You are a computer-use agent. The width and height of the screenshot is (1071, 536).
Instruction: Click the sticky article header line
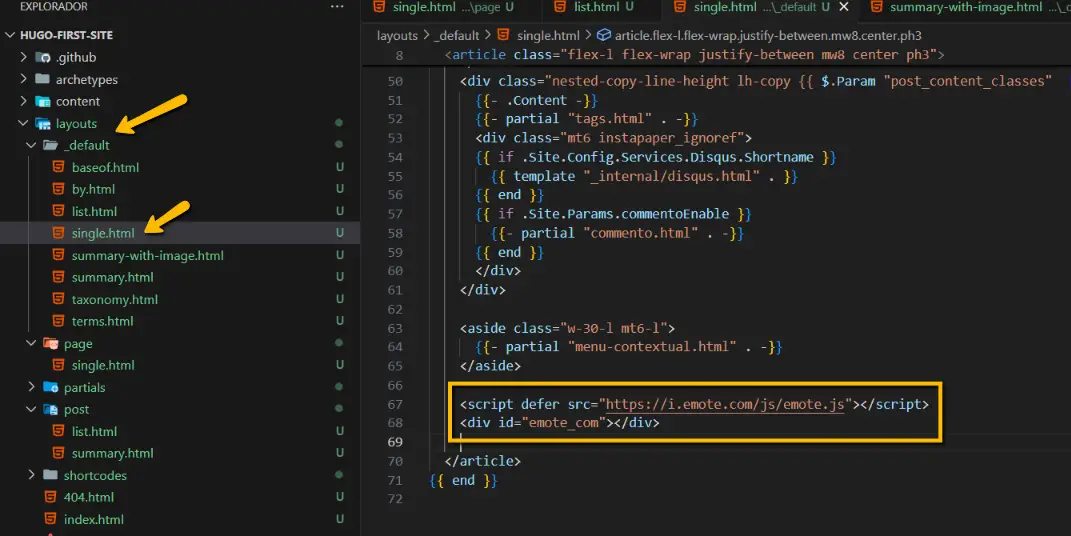(x=694, y=55)
